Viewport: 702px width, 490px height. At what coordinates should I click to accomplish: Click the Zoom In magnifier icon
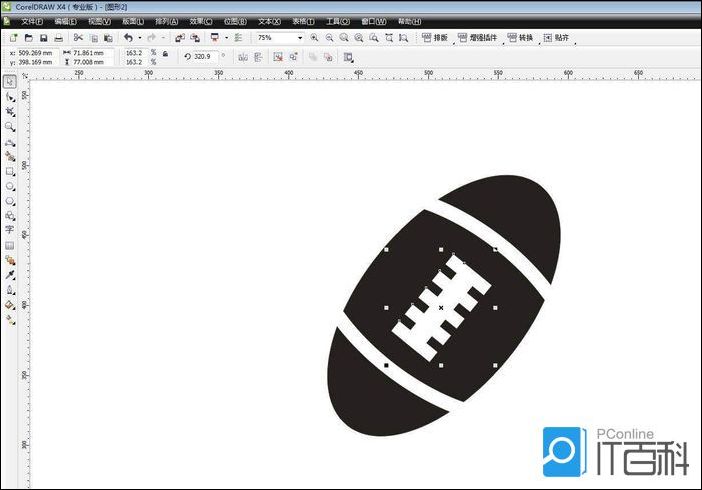click(x=314, y=38)
